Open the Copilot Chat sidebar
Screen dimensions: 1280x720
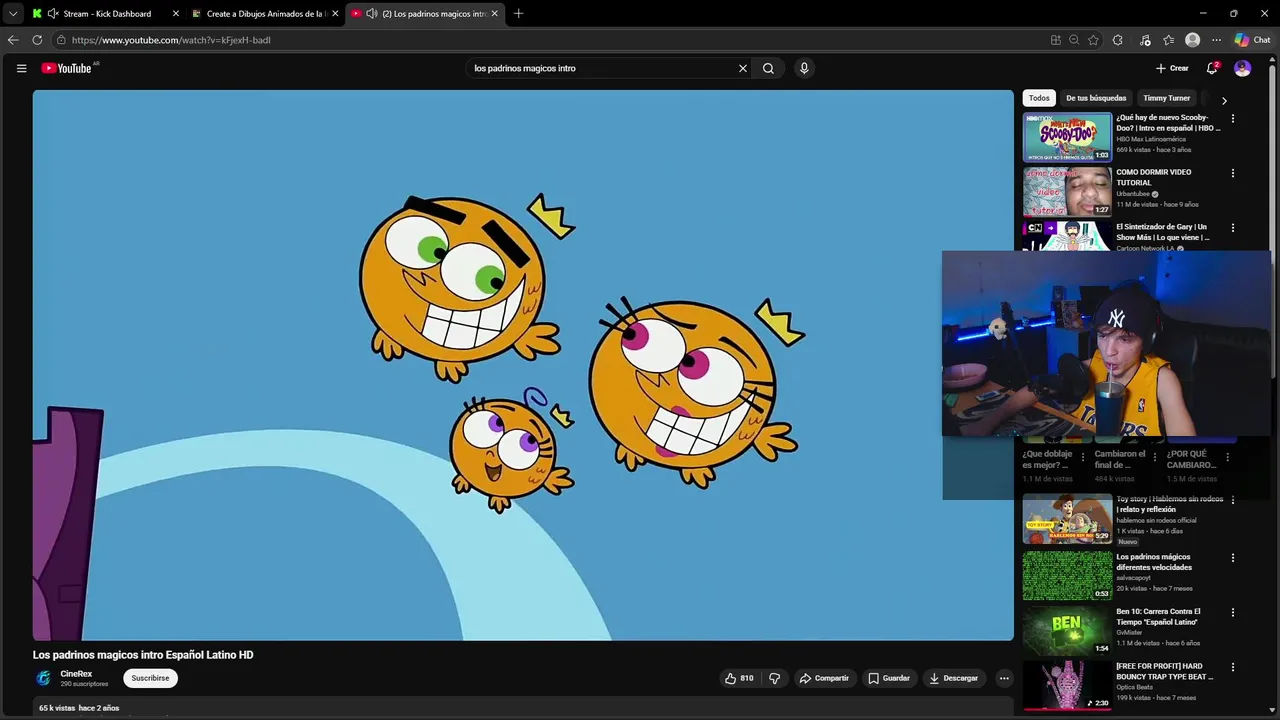click(1252, 40)
